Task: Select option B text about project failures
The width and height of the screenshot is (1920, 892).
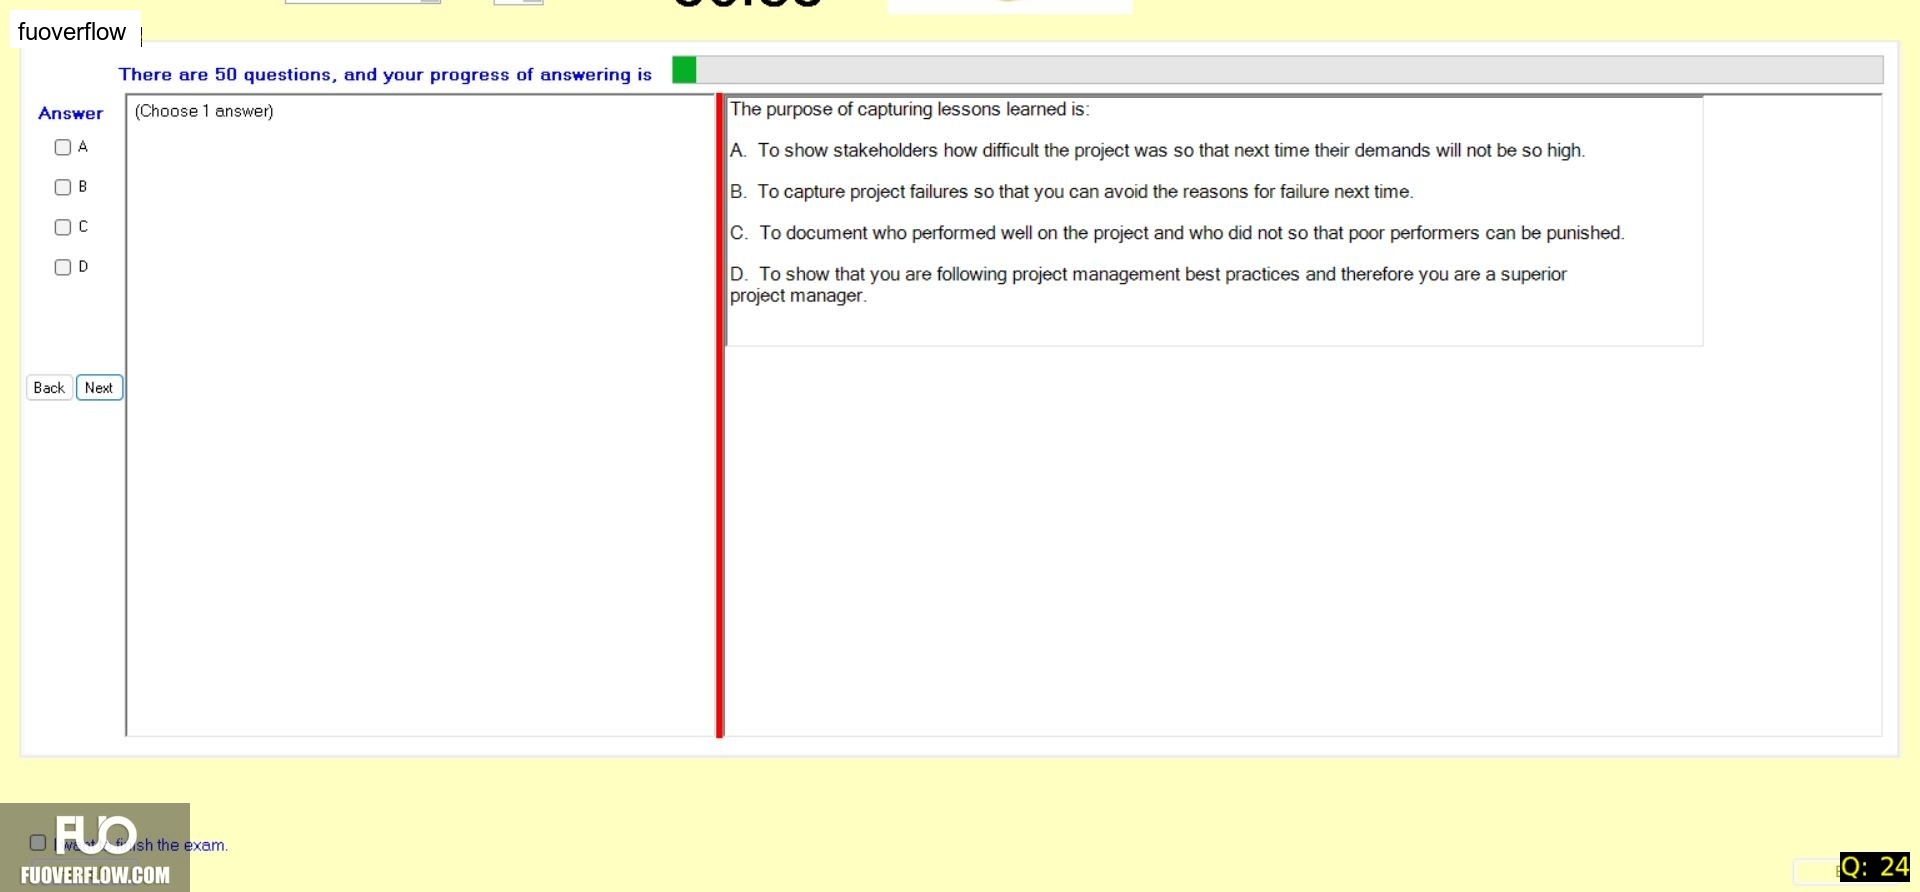Action: (1071, 192)
